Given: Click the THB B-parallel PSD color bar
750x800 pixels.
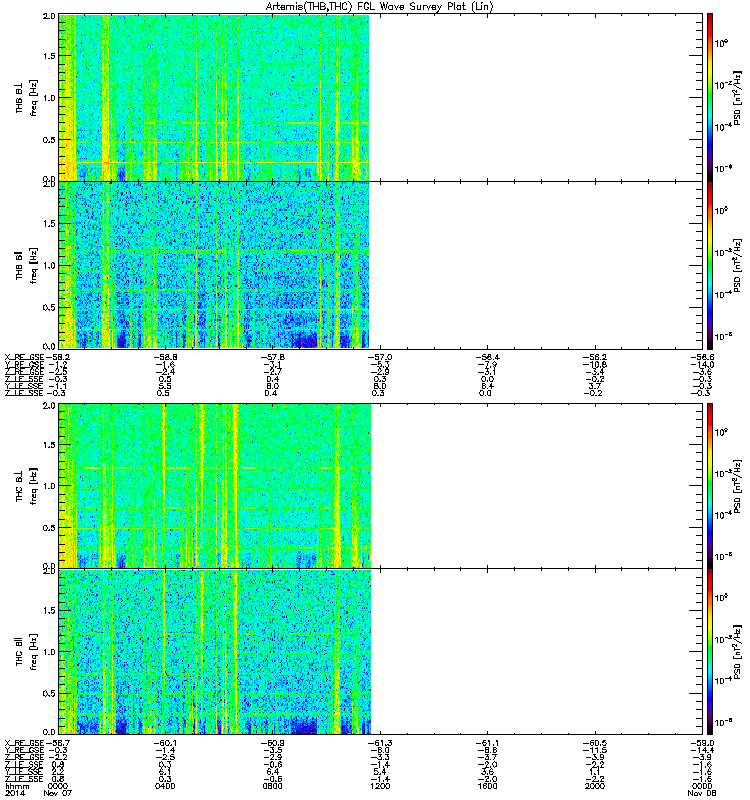Looking at the screenshot, I should 710,265.
